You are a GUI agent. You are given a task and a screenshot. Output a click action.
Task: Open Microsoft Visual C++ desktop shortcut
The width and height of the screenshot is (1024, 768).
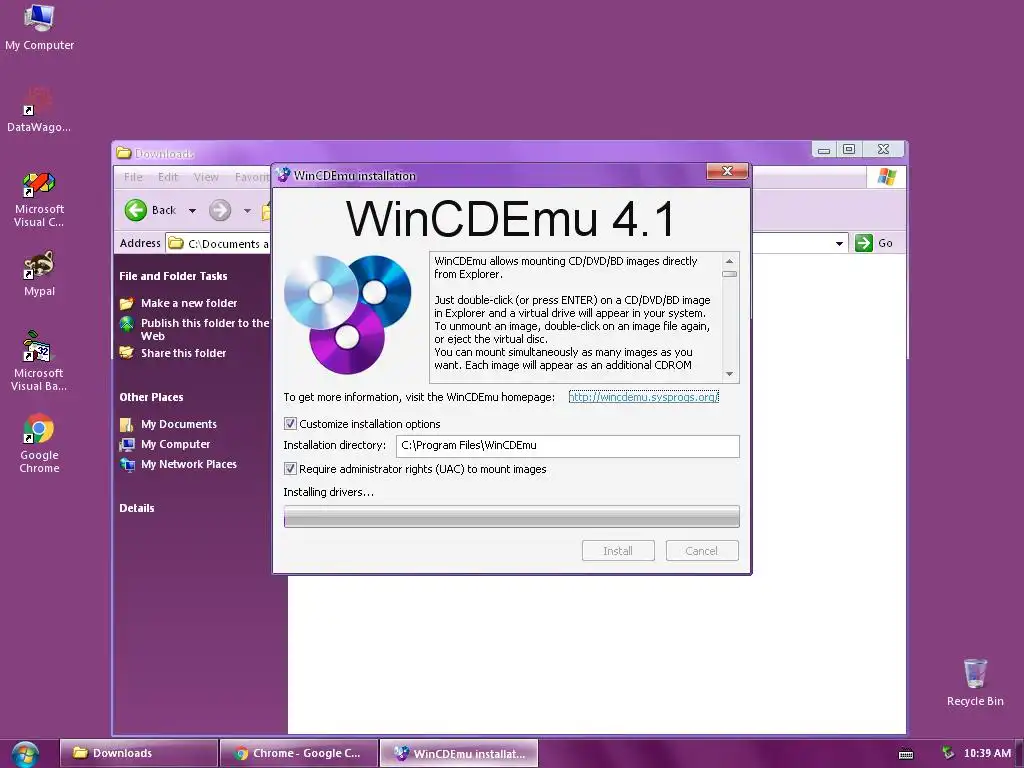click(39, 199)
